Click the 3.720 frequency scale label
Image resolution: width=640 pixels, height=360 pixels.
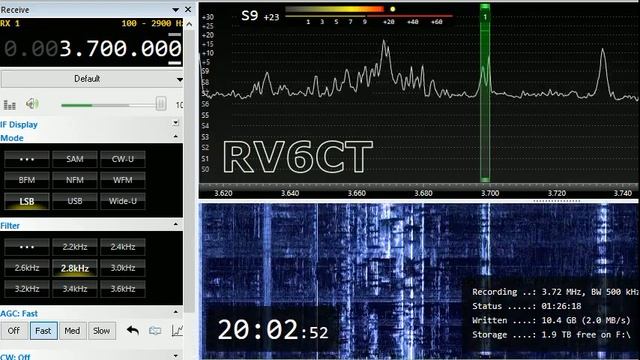click(556, 193)
